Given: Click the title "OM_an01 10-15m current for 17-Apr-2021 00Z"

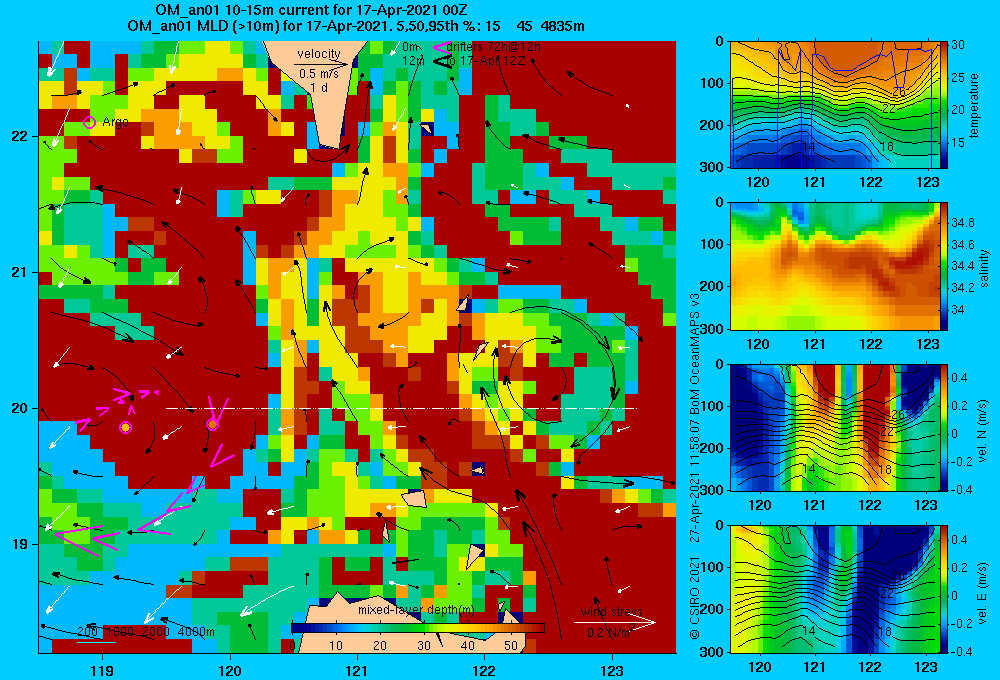Looking at the screenshot, I should pyautogui.click(x=311, y=10).
